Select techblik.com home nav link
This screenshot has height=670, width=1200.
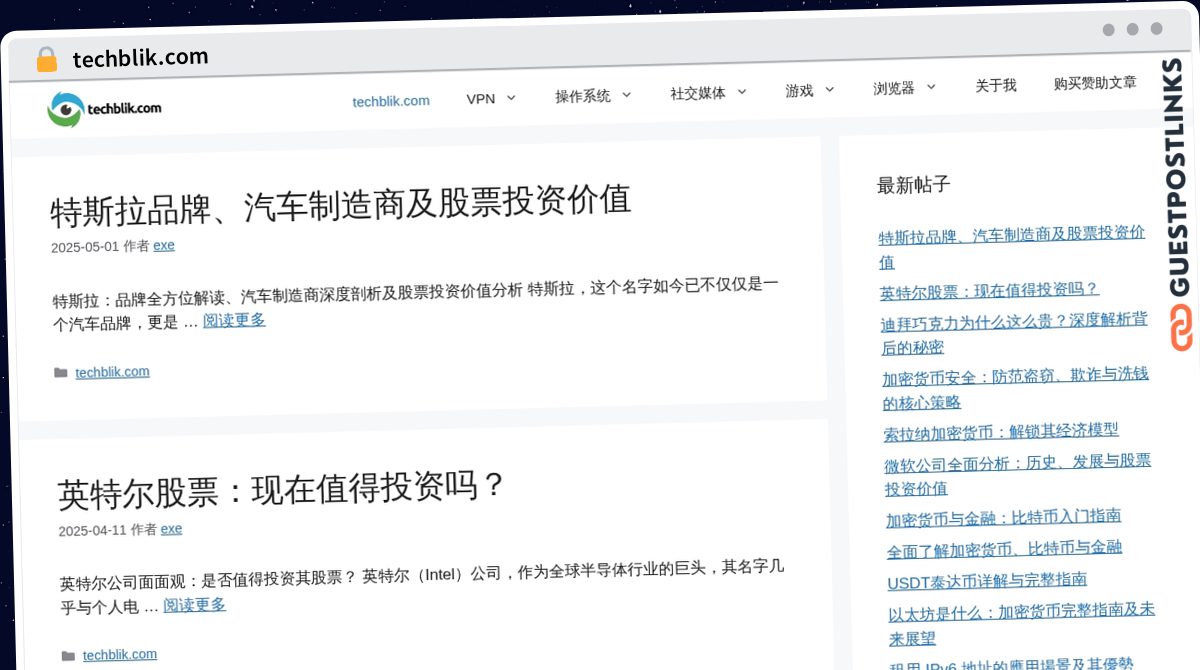pos(391,101)
